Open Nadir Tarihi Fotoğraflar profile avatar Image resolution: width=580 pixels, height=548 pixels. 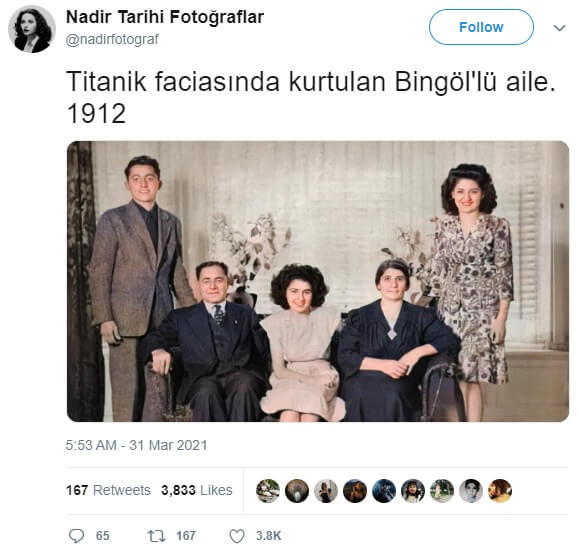32,29
